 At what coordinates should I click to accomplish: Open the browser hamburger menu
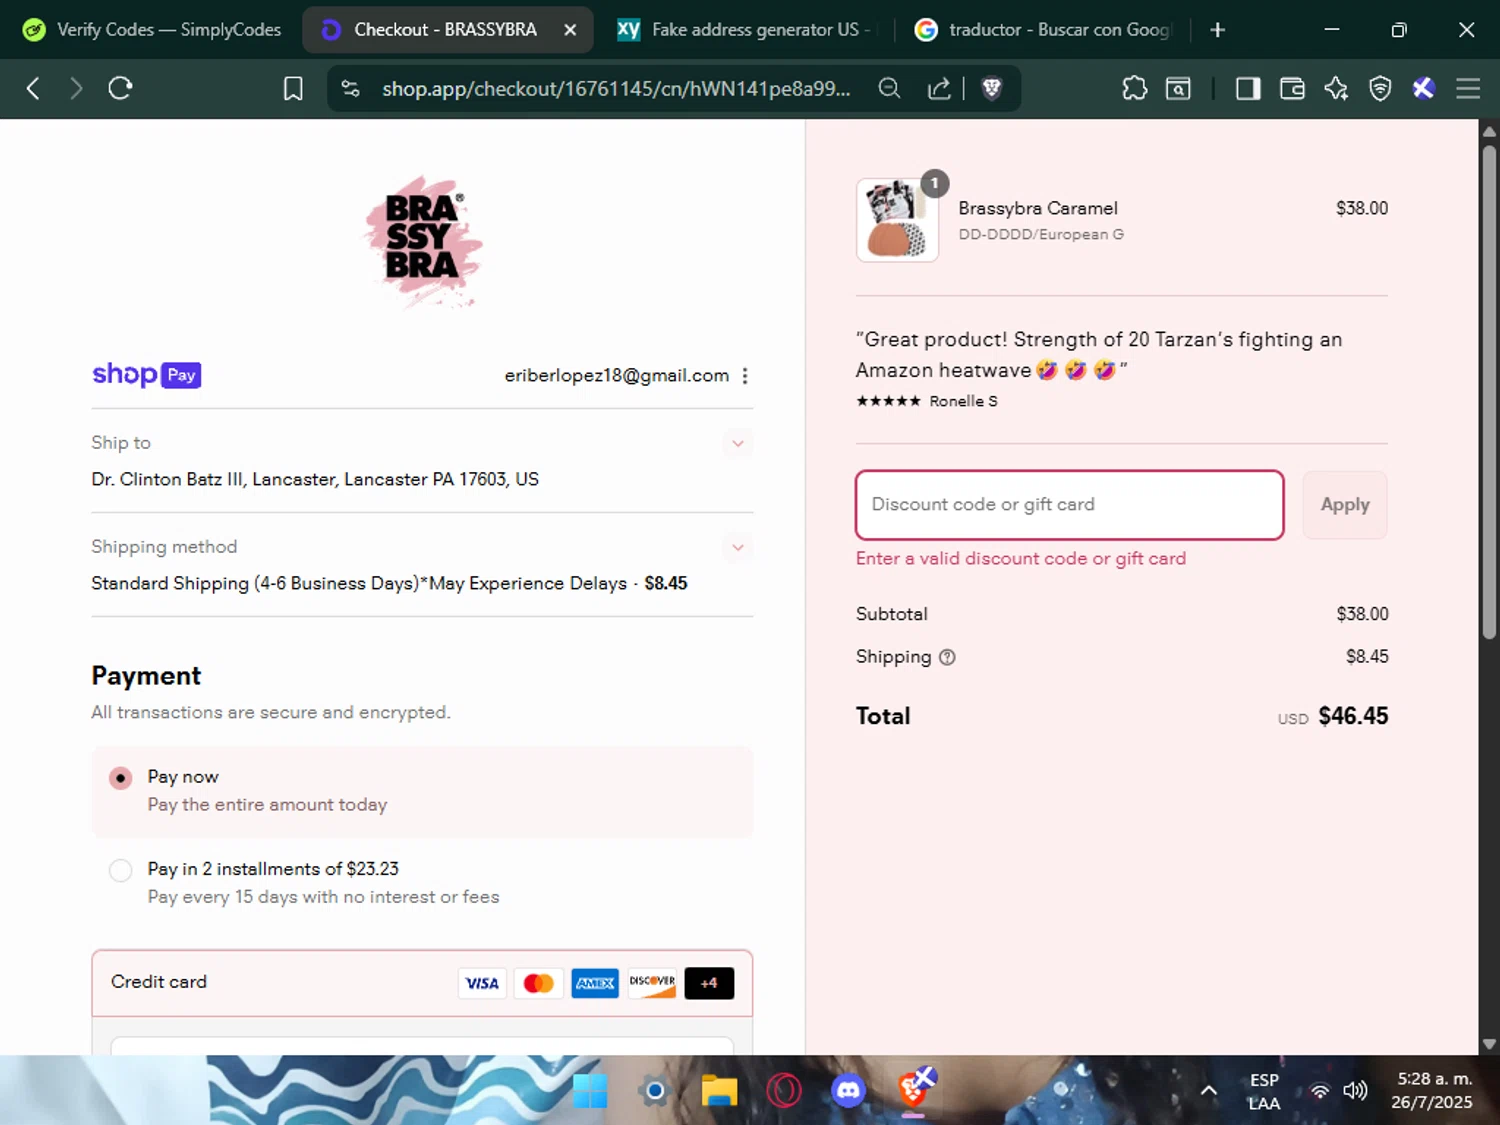pos(1468,89)
